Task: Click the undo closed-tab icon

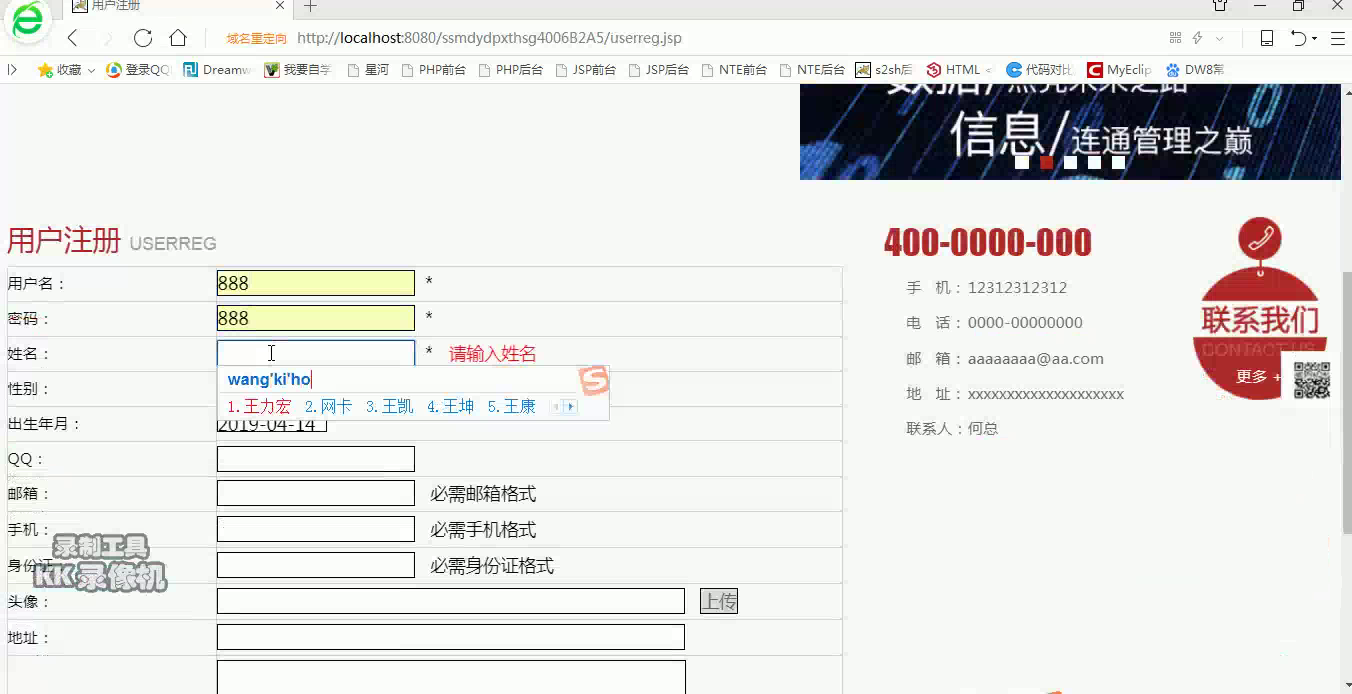Action: 1298,38
